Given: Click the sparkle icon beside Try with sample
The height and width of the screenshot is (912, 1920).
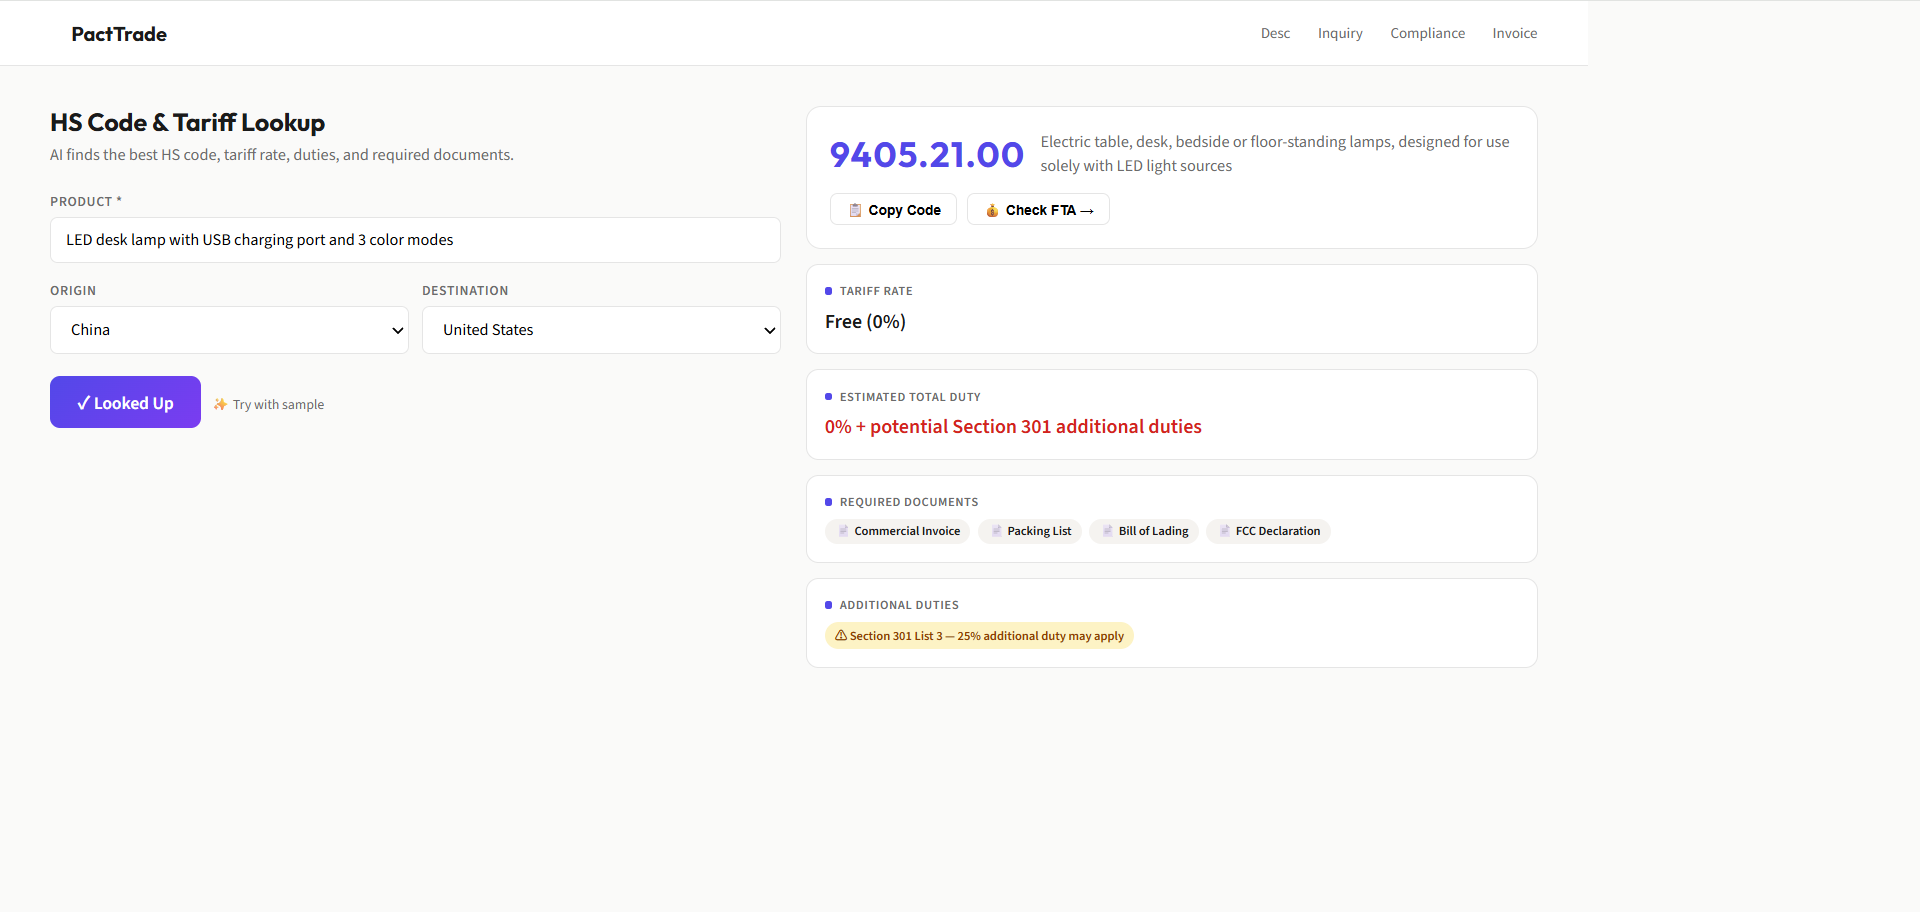Looking at the screenshot, I should point(220,404).
